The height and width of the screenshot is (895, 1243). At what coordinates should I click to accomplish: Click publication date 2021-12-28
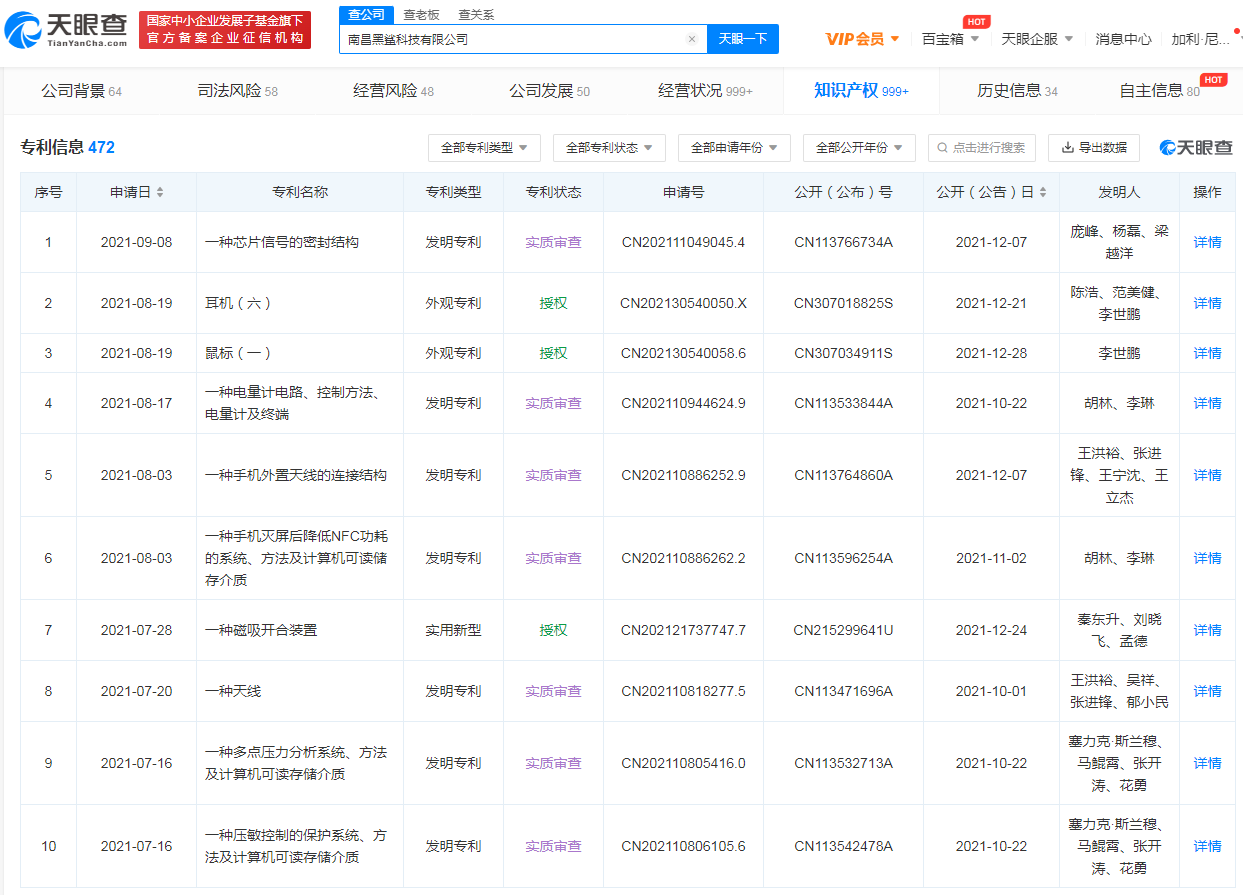coord(991,353)
